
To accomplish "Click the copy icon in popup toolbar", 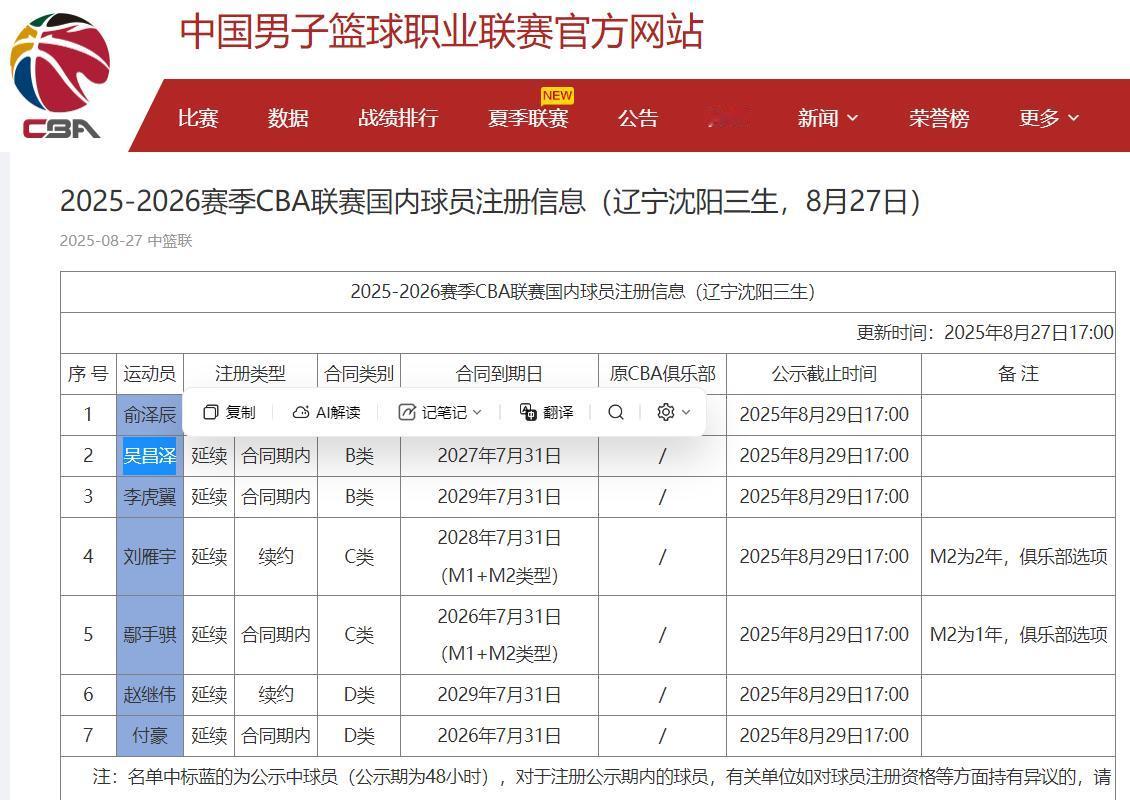I will (x=210, y=412).
